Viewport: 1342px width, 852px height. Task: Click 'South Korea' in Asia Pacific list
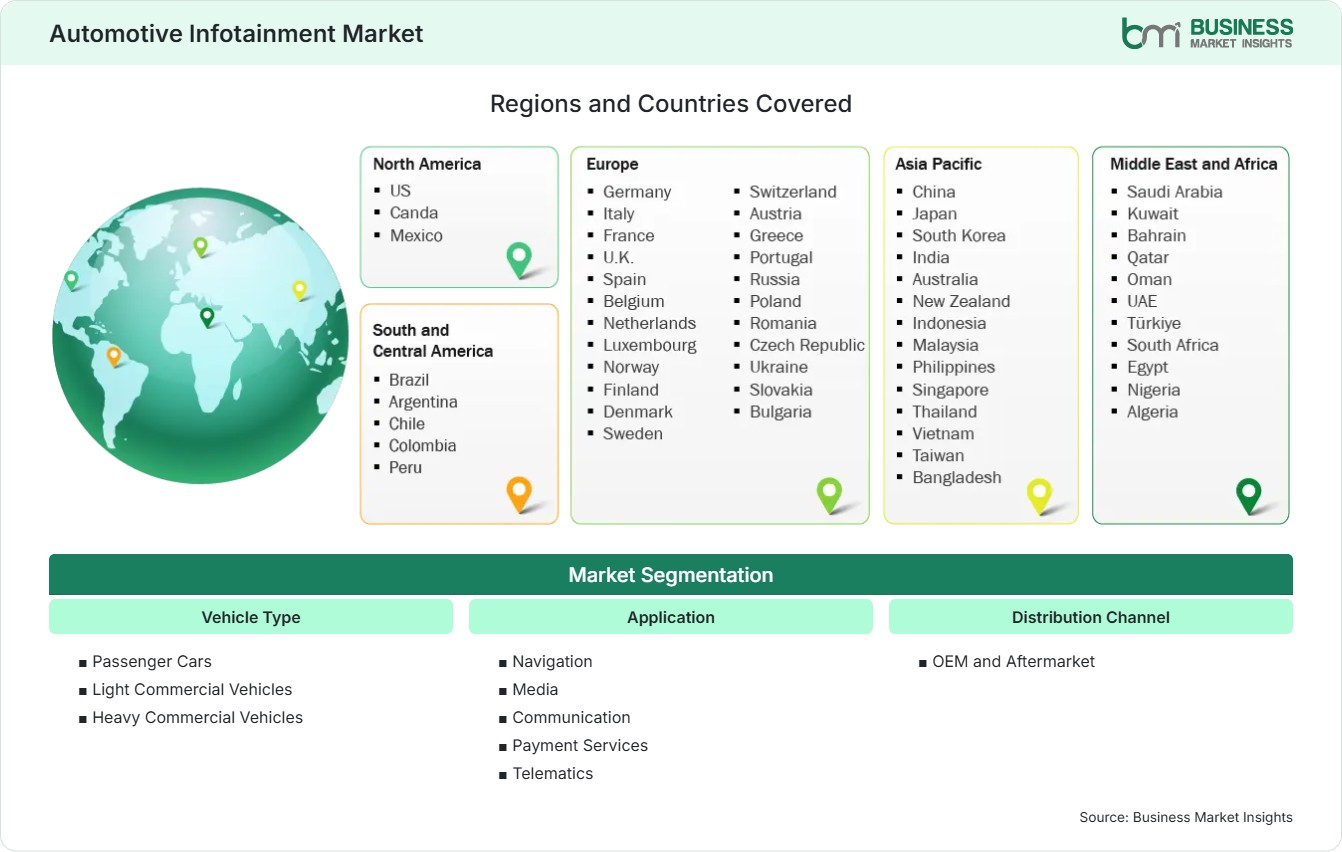tap(959, 236)
